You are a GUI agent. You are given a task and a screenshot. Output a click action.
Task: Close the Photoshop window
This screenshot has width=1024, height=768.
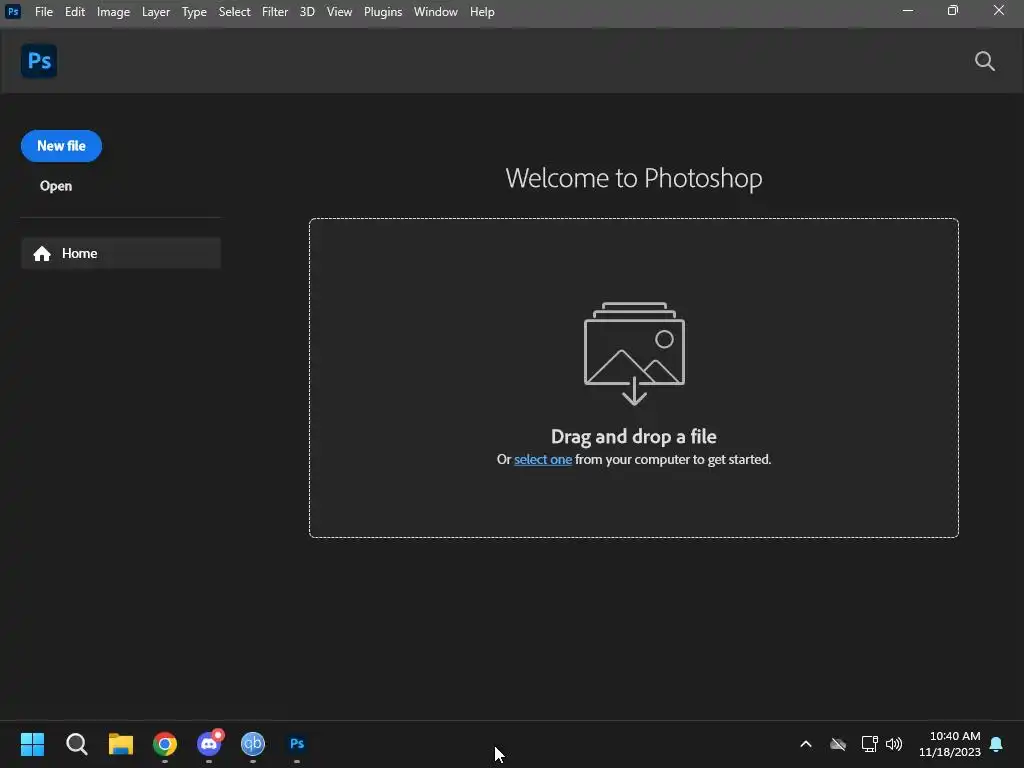pos(999,10)
